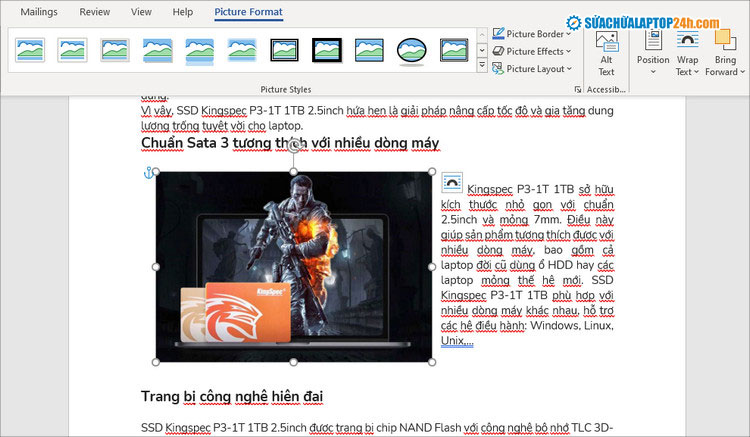
Task: Click the top-right resize handle of the image
Action: pos(431,172)
